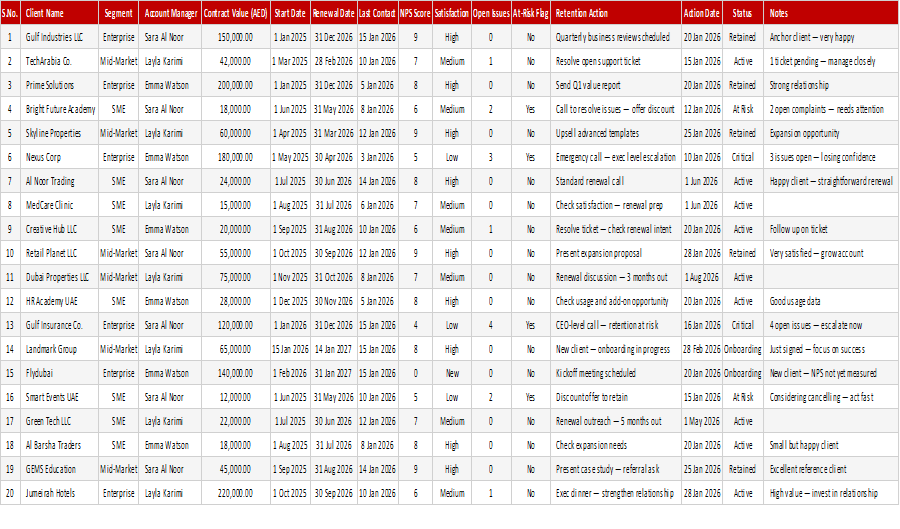900x529 pixels.
Task: Select the Contract Value (AED) header
Action: coord(236,13)
